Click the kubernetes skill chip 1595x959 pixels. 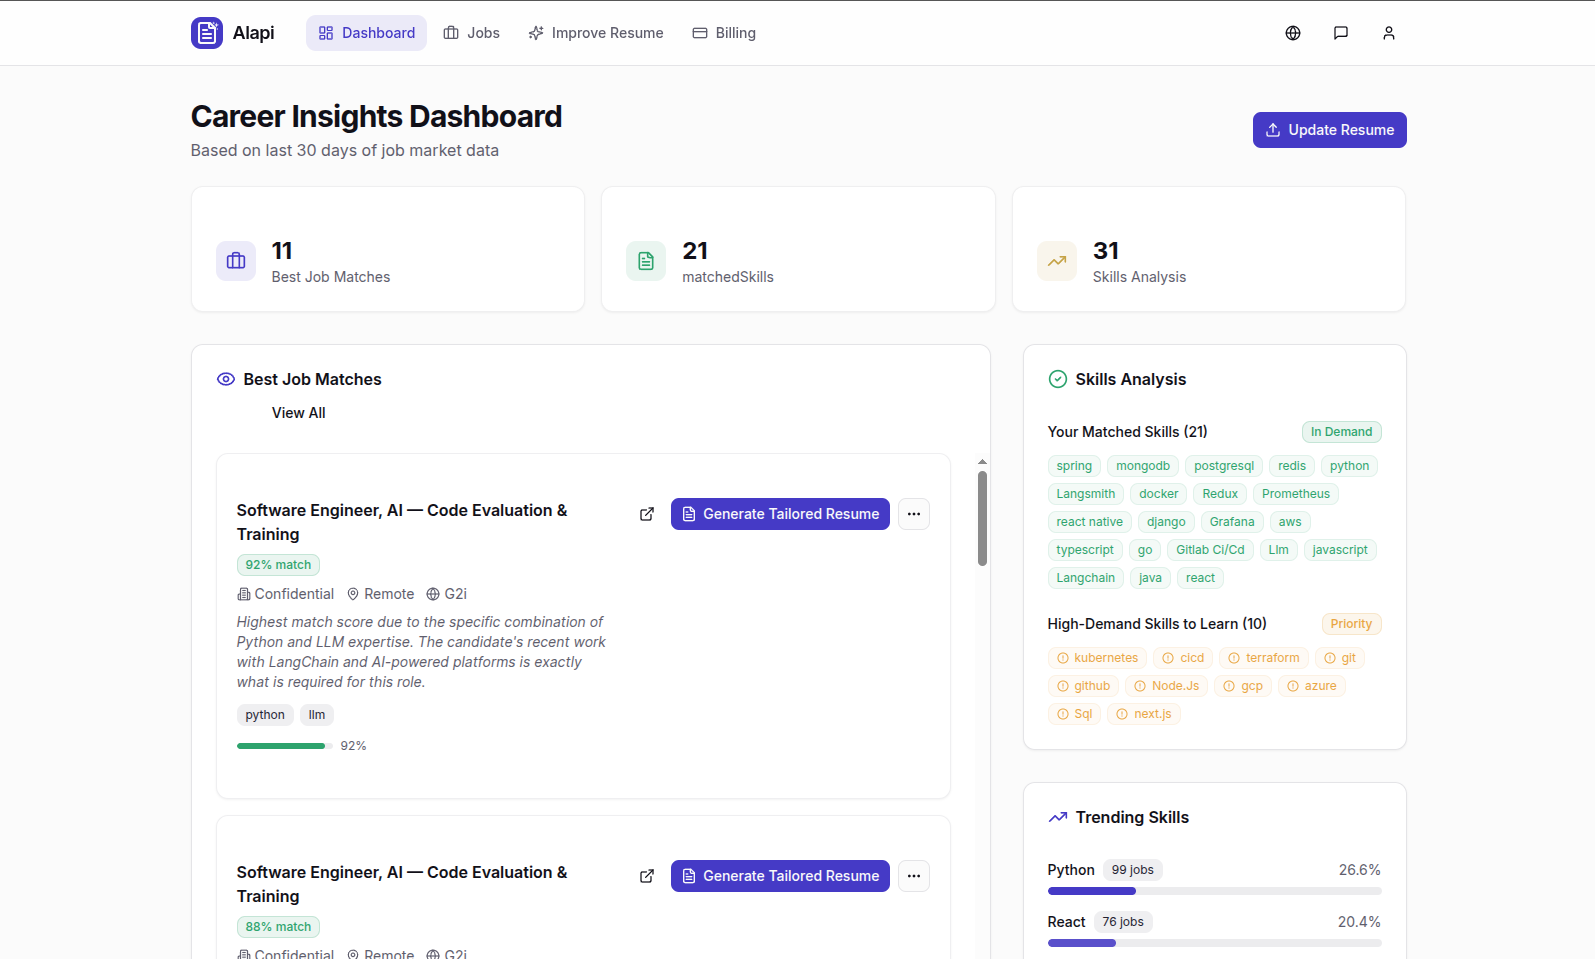(x=1097, y=658)
